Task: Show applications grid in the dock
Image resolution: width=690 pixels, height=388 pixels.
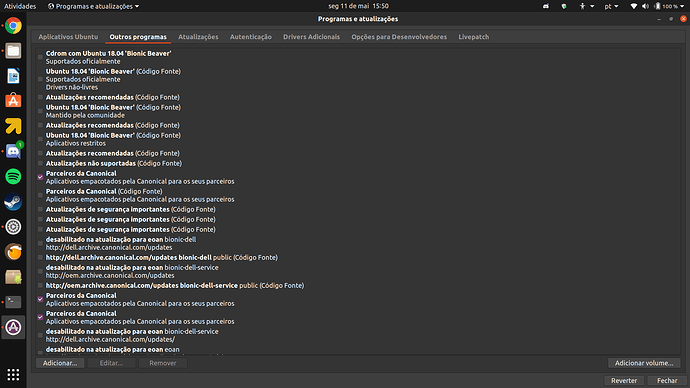Action: point(13,374)
